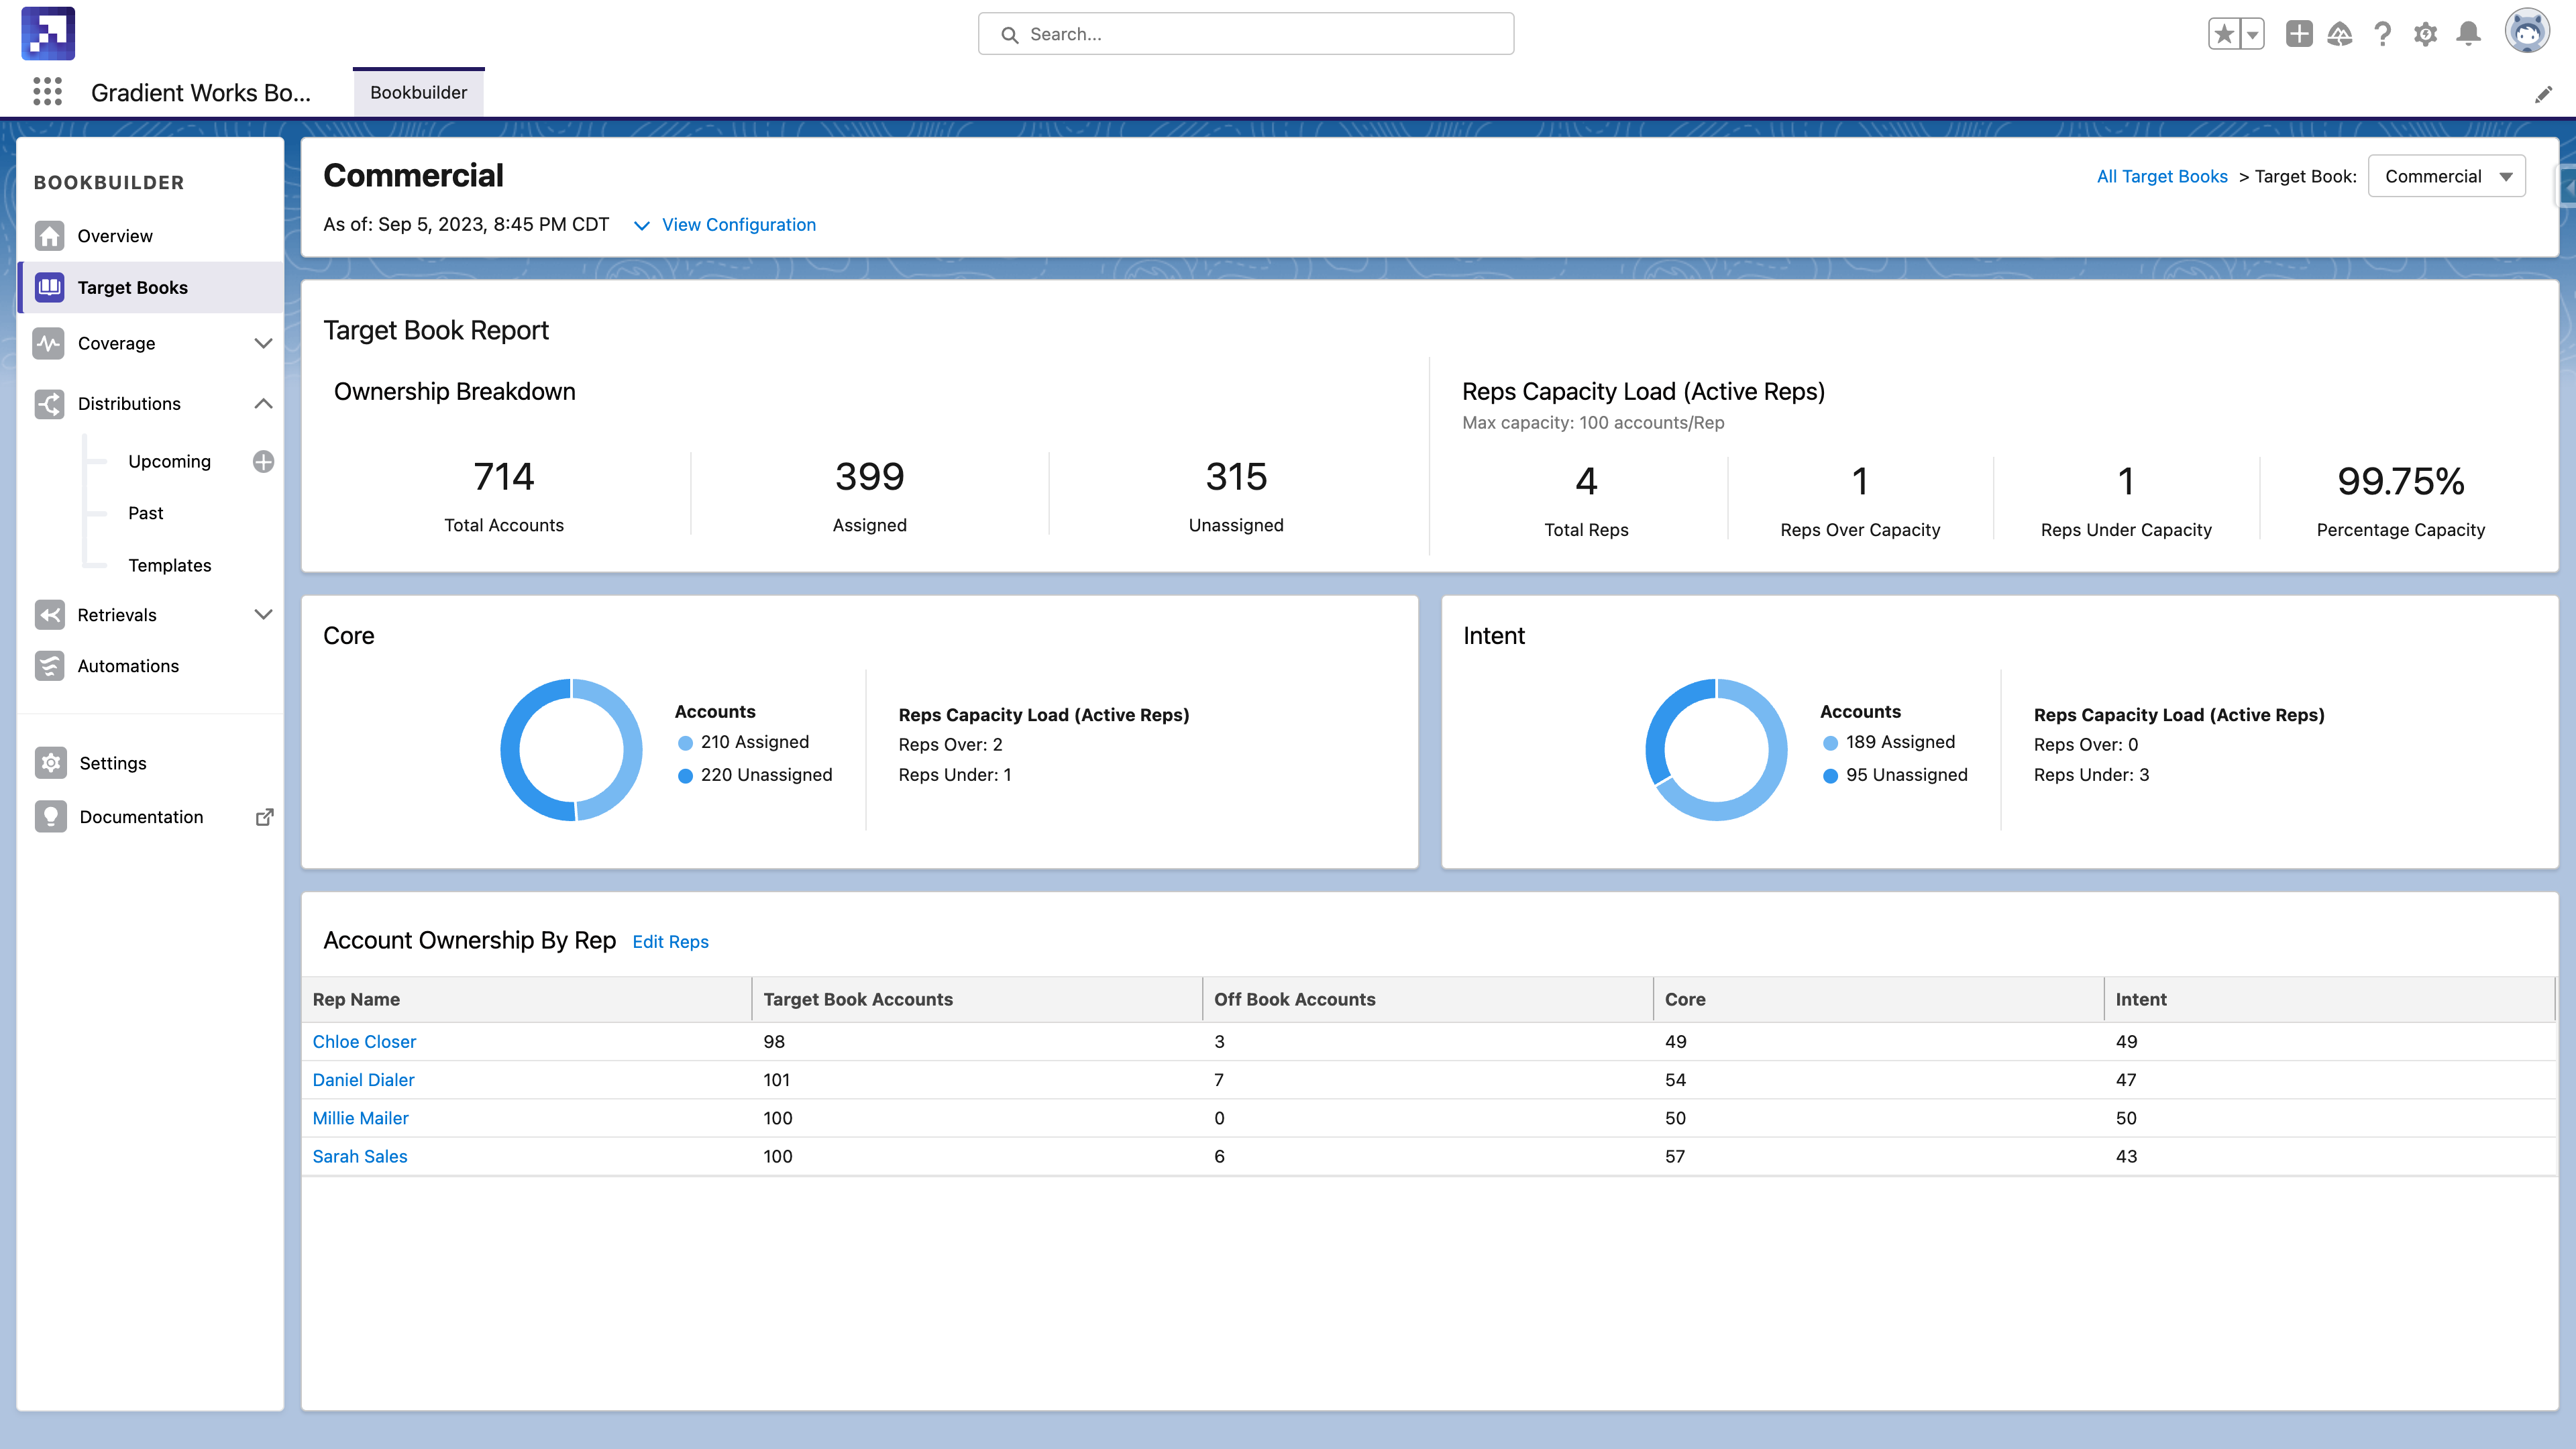Click the Target Book Accounts column header

(977, 1000)
